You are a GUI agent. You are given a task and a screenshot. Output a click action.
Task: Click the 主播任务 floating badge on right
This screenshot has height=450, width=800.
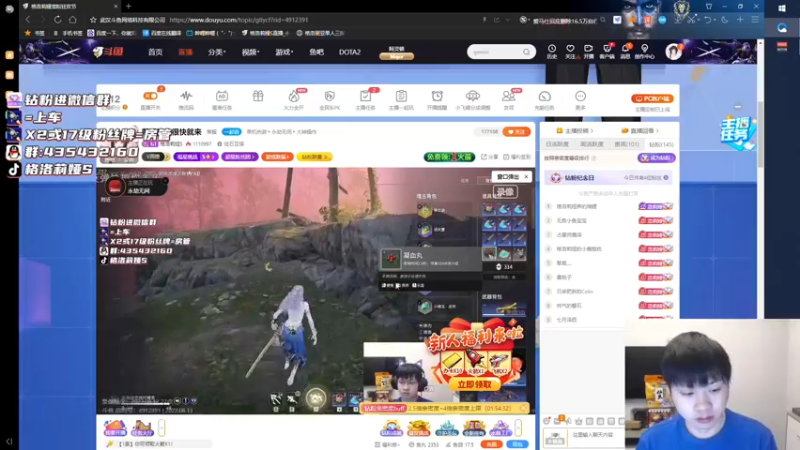(x=737, y=133)
